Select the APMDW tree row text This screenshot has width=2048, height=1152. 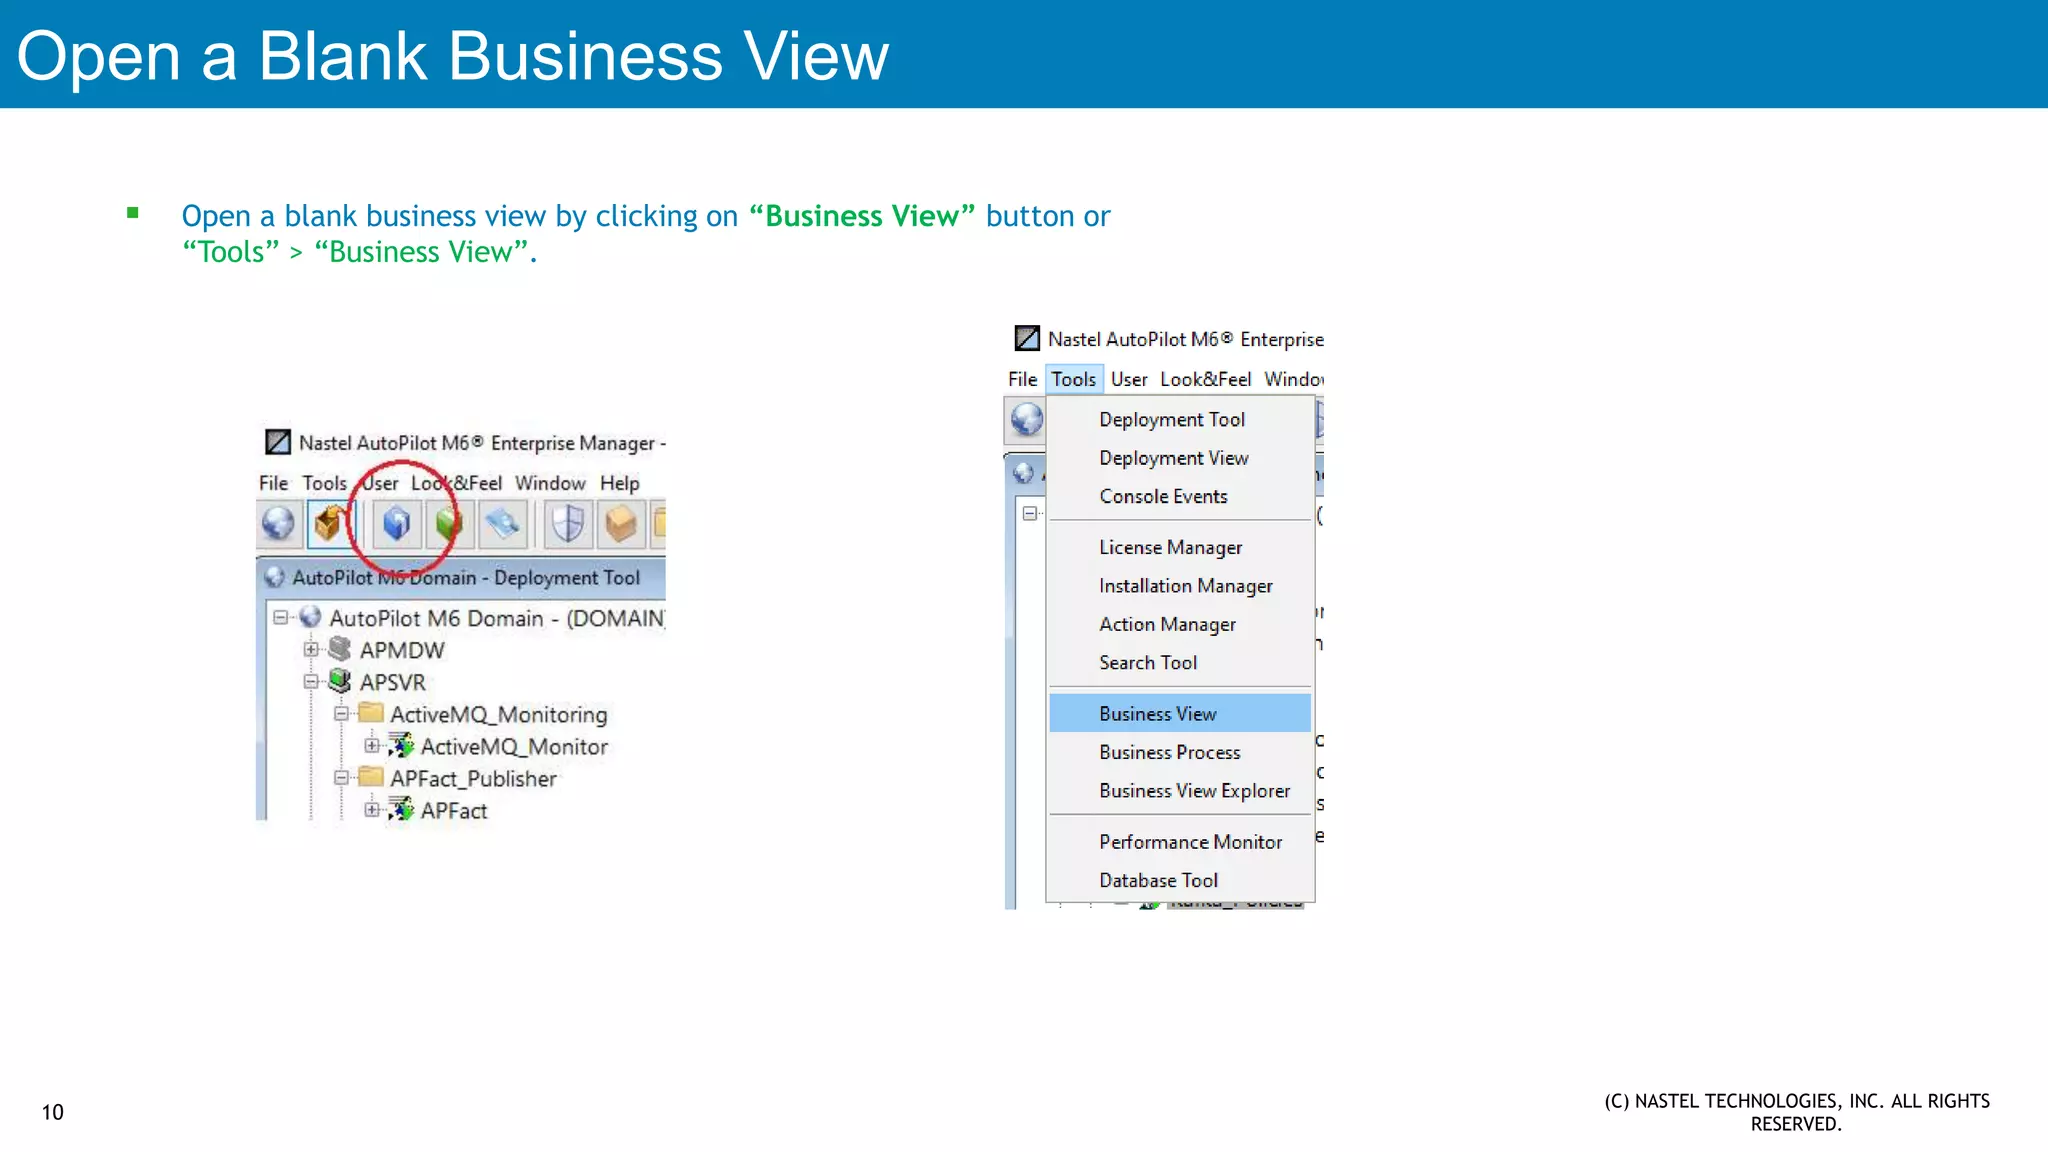click(402, 650)
